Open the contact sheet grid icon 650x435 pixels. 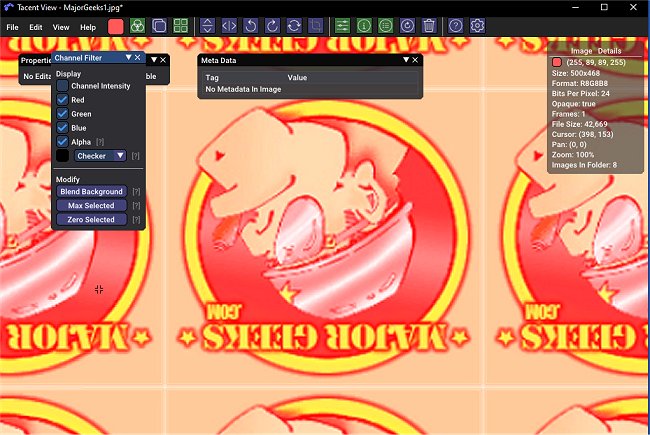click(x=181, y=26)
